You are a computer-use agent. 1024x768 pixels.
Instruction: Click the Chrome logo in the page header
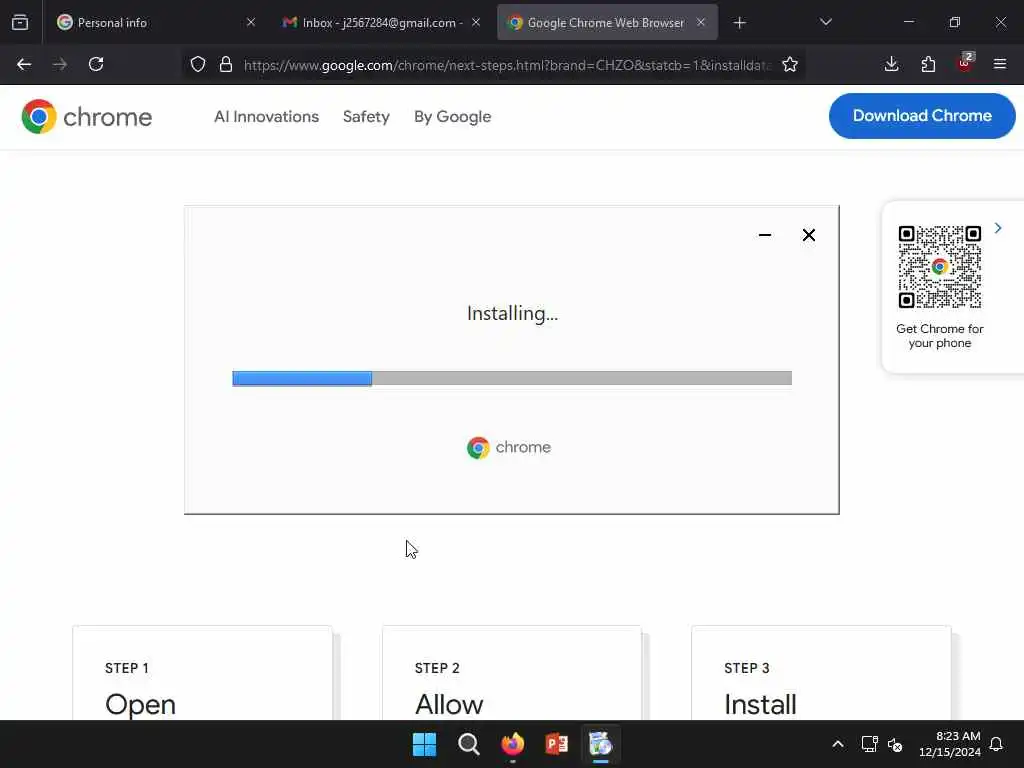pos(86,116)
